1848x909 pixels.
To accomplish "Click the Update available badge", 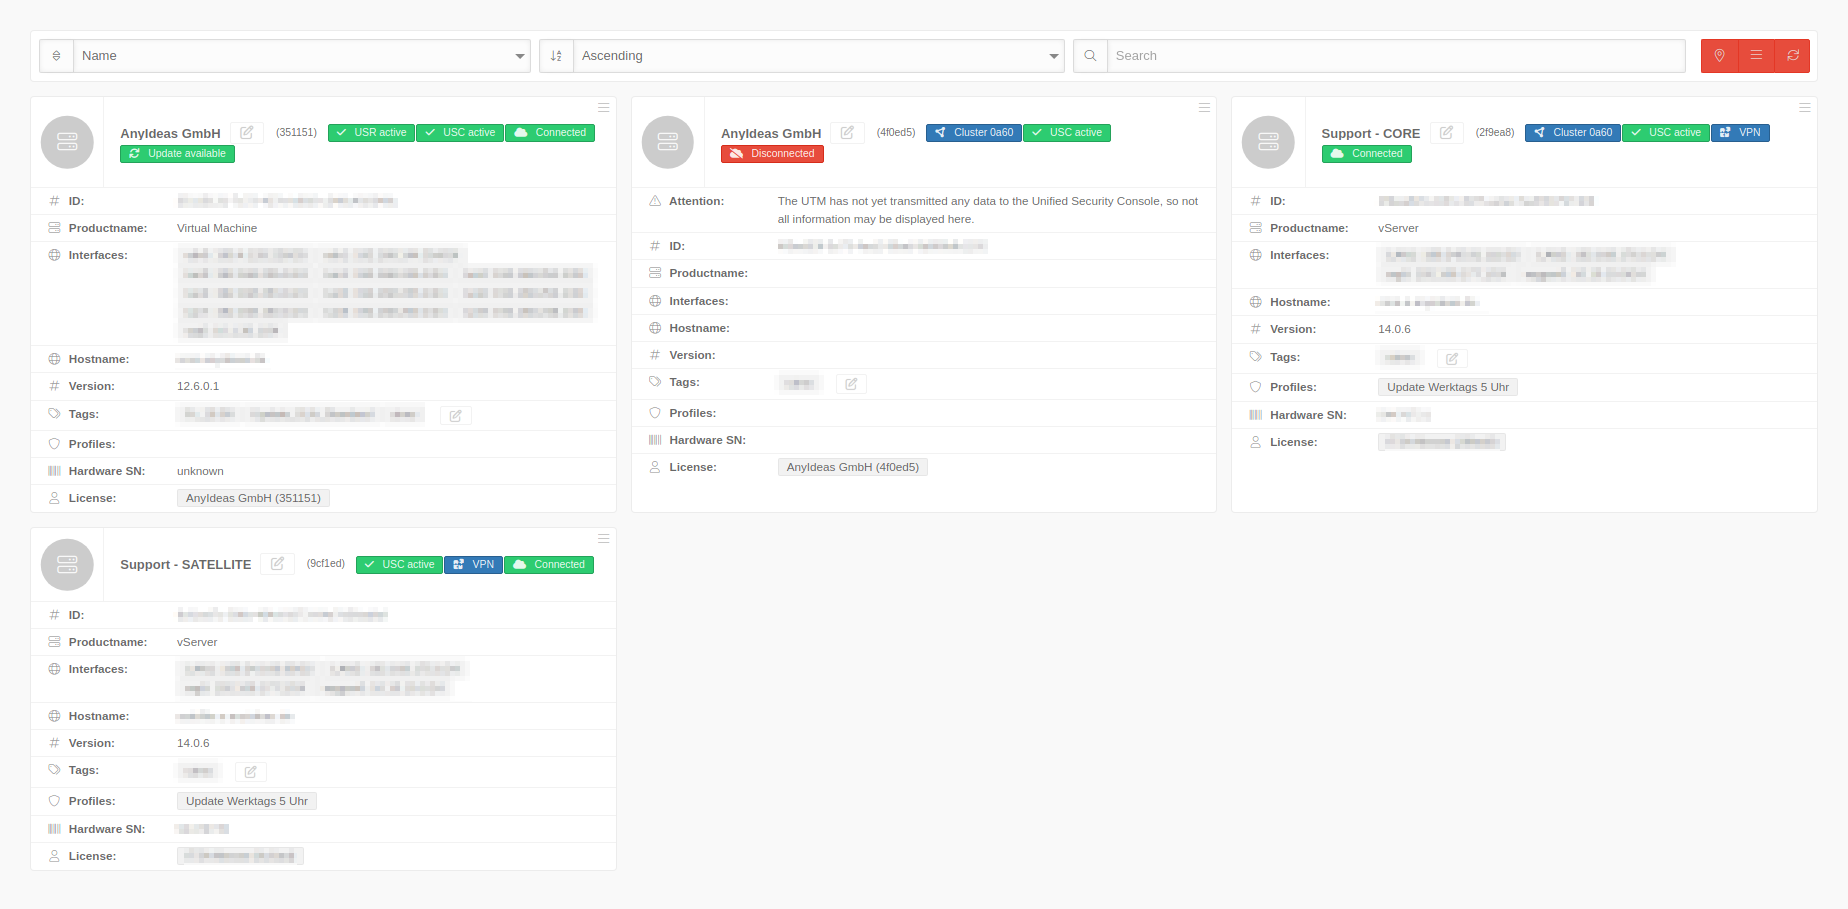I will (177, 154).
